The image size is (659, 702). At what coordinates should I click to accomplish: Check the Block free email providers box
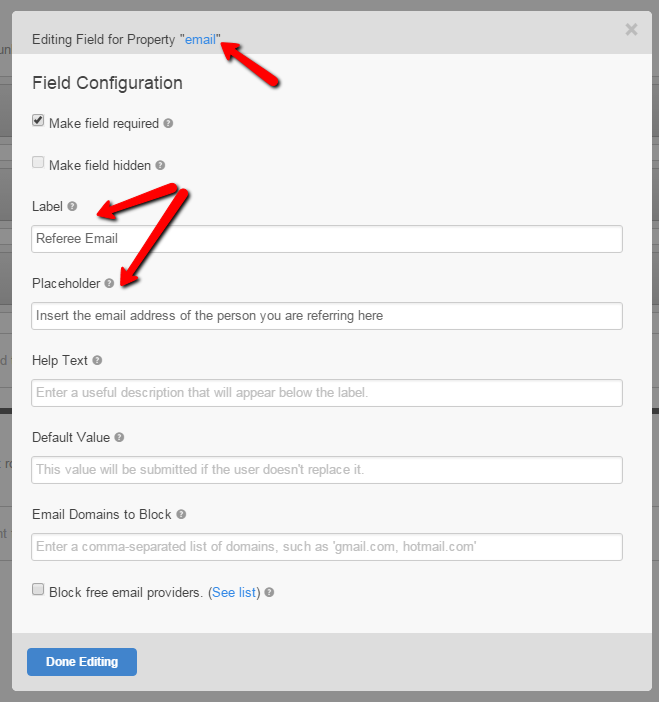coord(38,590)
